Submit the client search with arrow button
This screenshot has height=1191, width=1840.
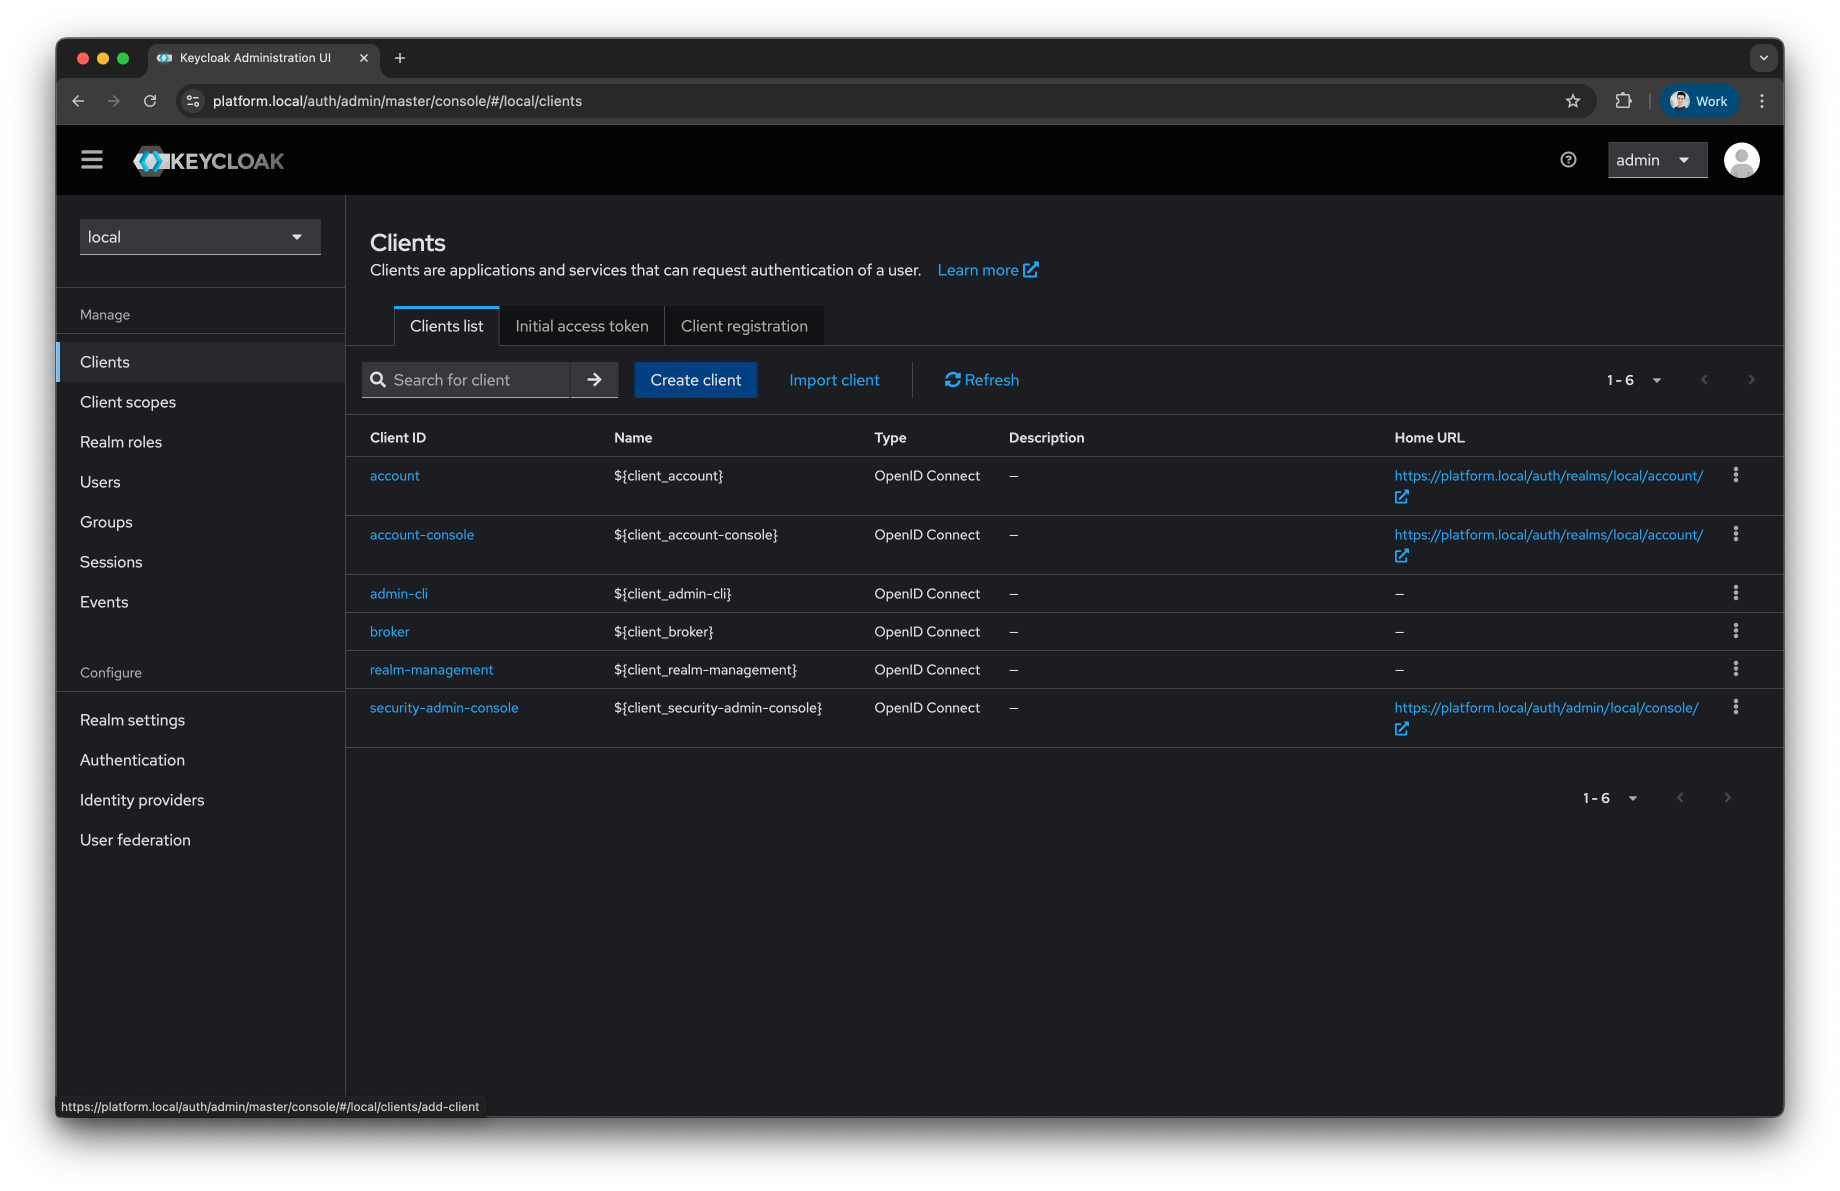point(594,380)
